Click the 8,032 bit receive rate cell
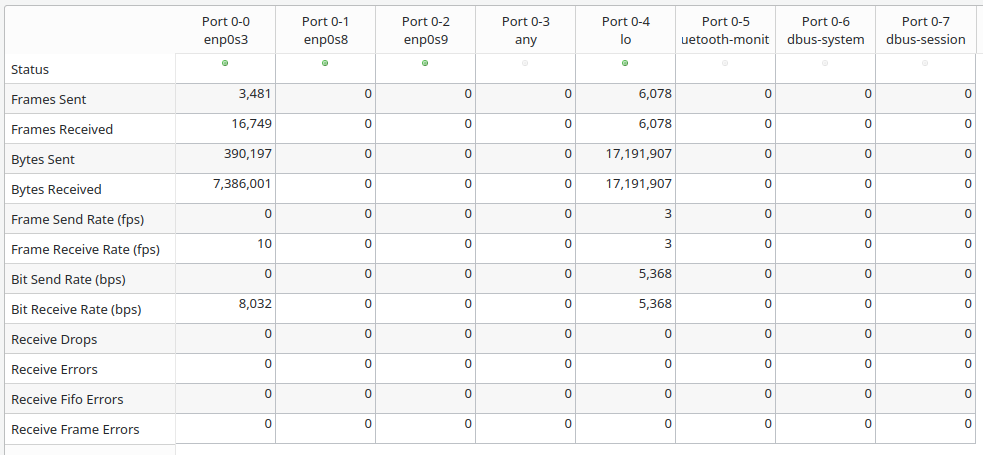Image resolution: width=983 pixels, height=455 pixels. [x=252, y=304]
